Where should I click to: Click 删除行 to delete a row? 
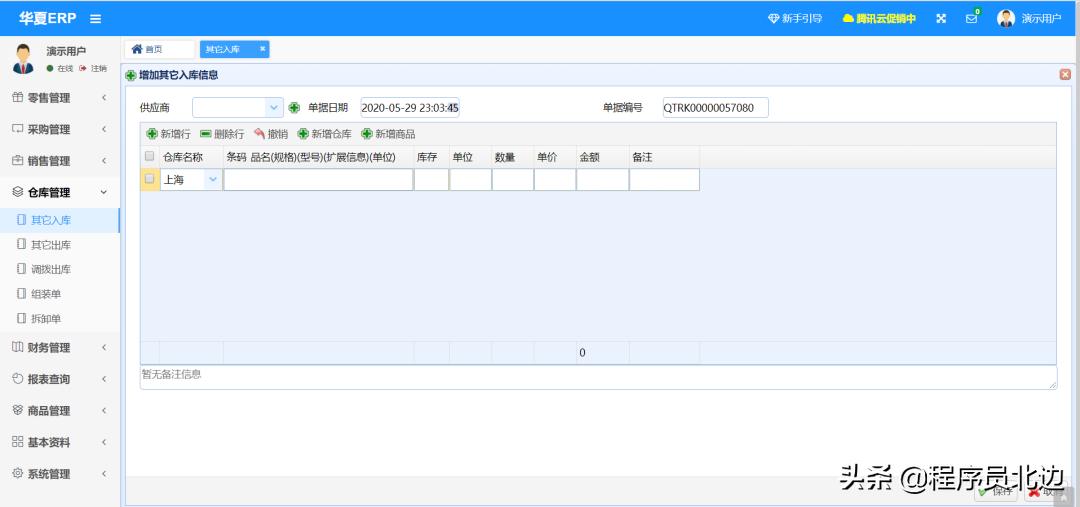click(x=222, y=134)
